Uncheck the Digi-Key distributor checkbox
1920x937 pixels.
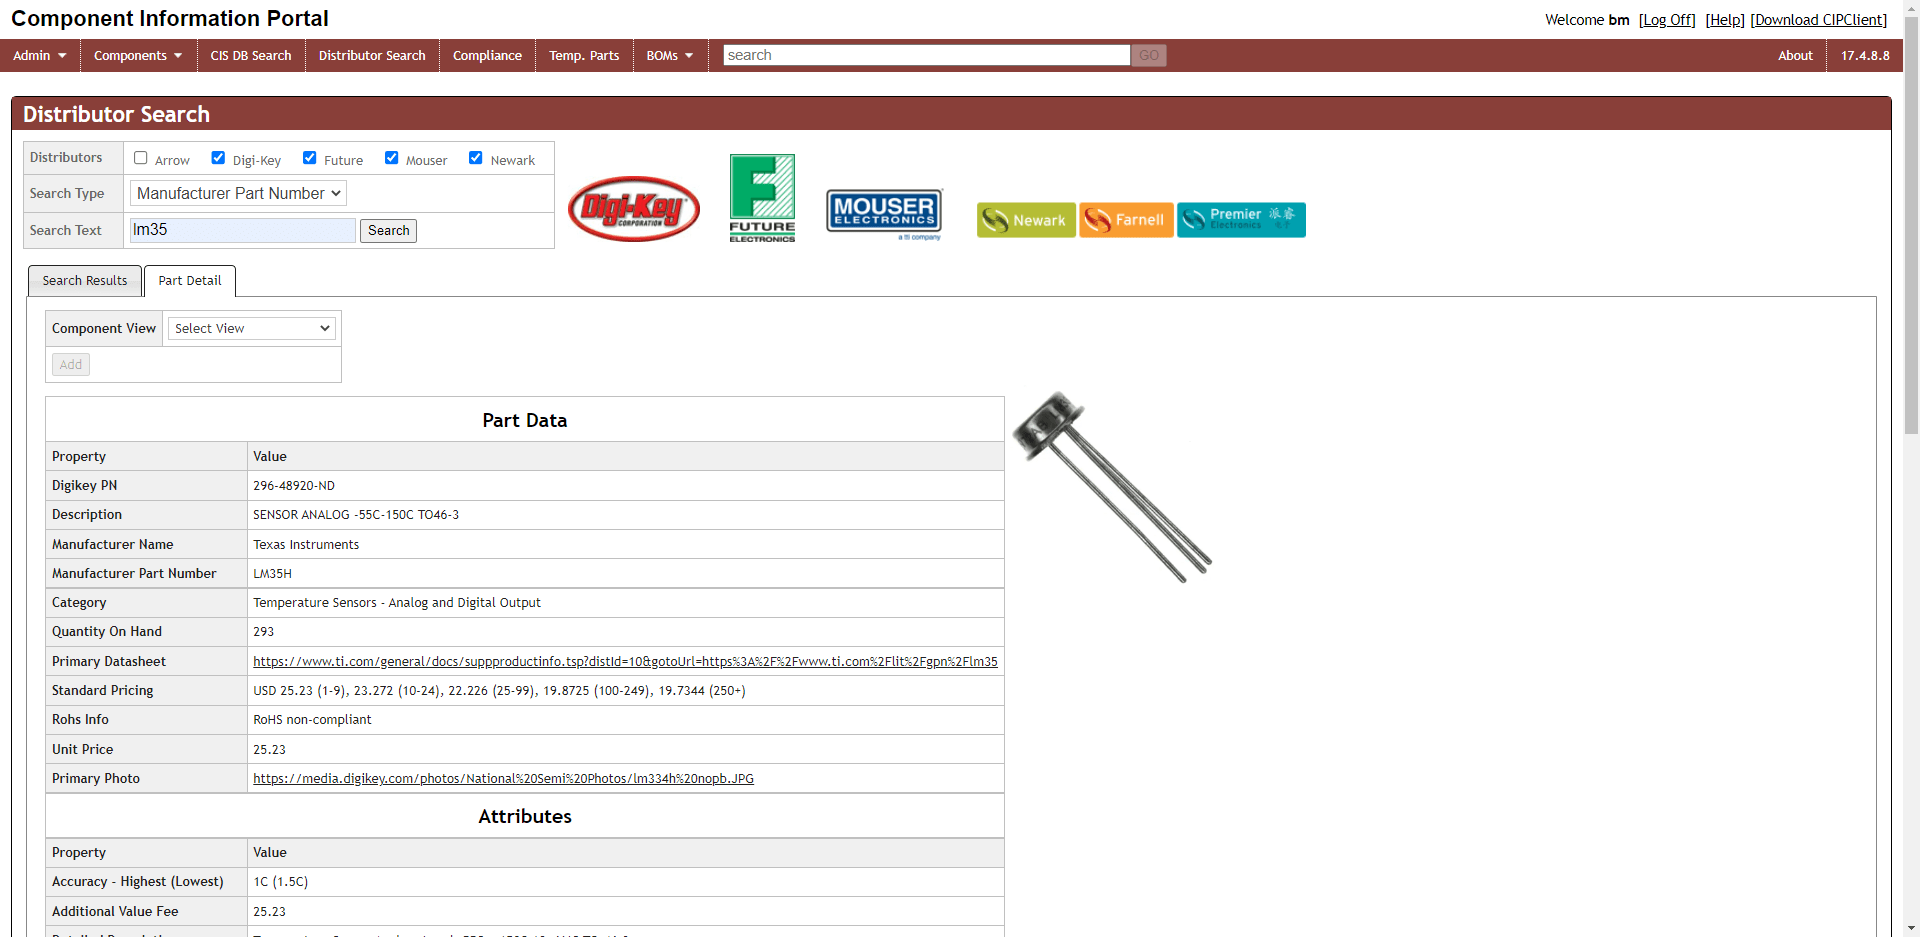[218, 158]
